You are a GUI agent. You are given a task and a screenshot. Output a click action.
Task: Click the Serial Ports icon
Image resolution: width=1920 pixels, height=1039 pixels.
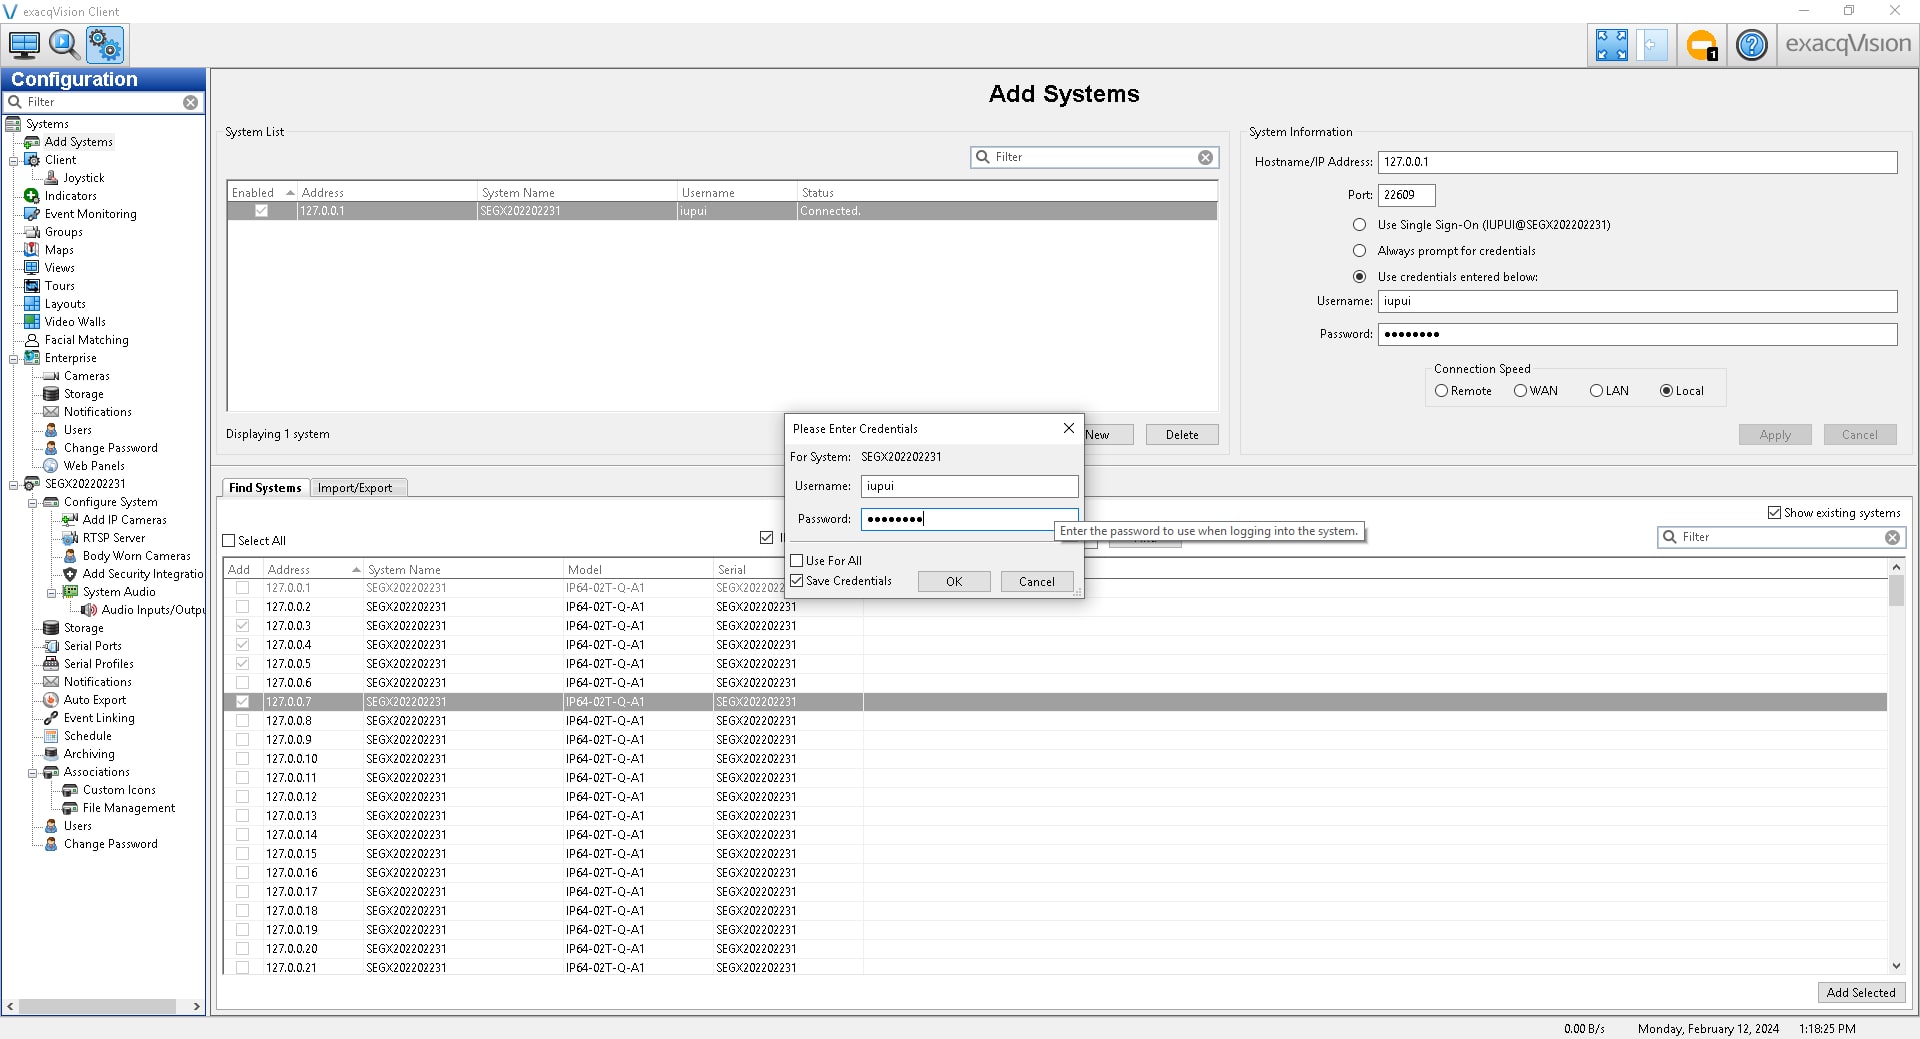click(x=51, y=646)
